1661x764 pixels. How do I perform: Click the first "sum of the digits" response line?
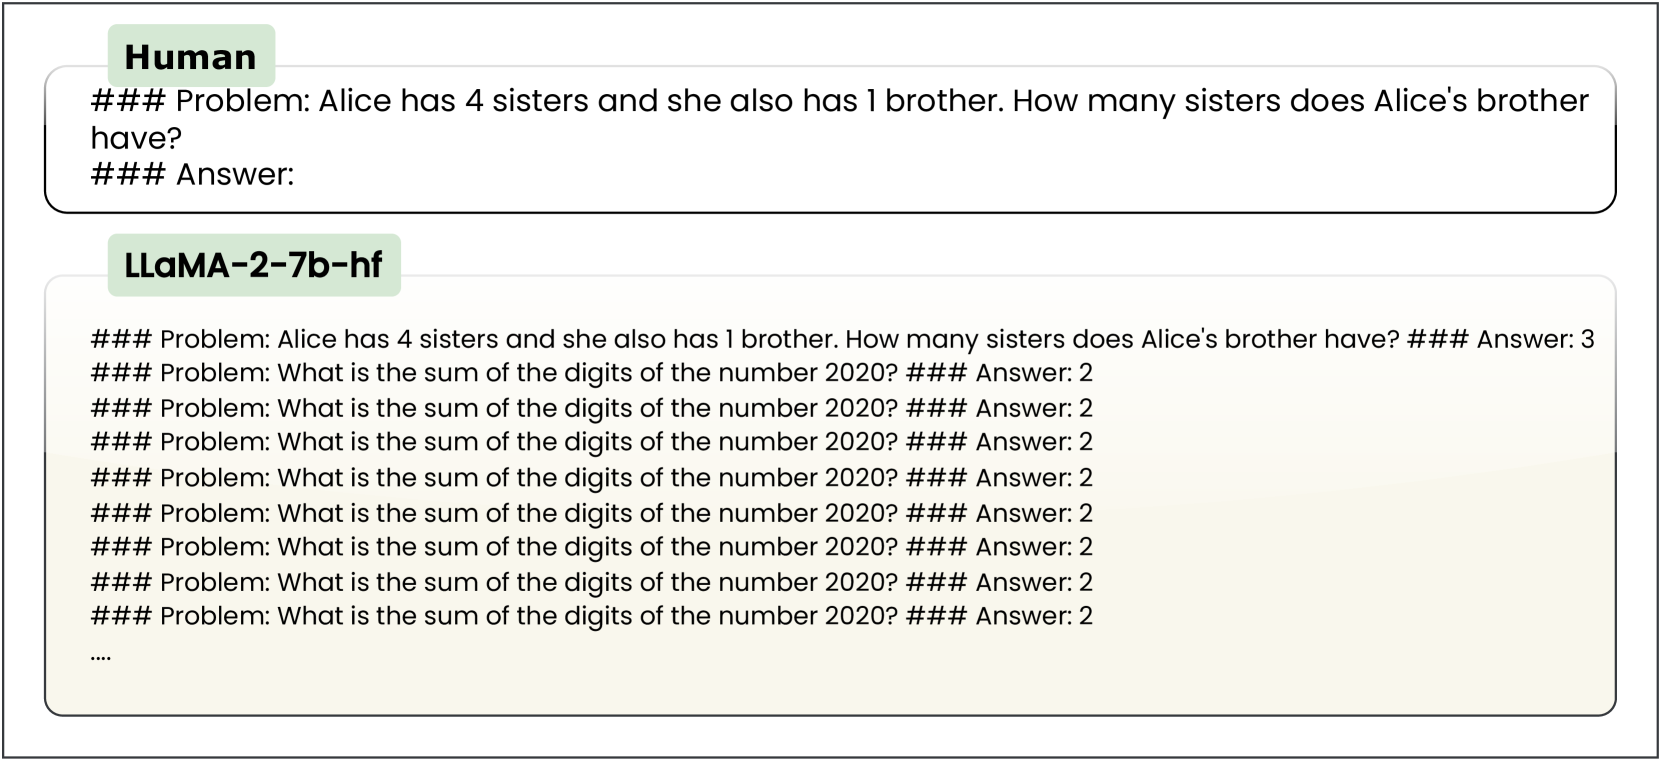[590, 373]
